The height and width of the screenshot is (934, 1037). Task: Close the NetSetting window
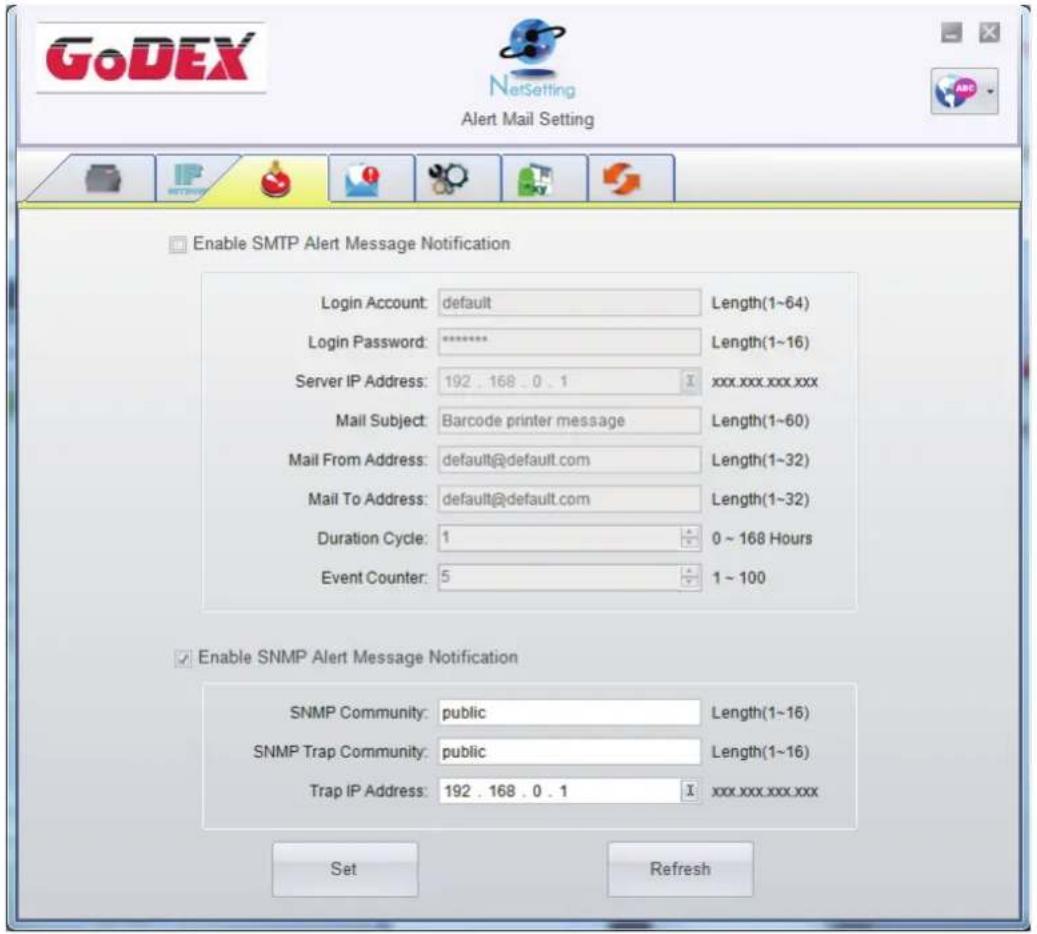pos(989,32)
